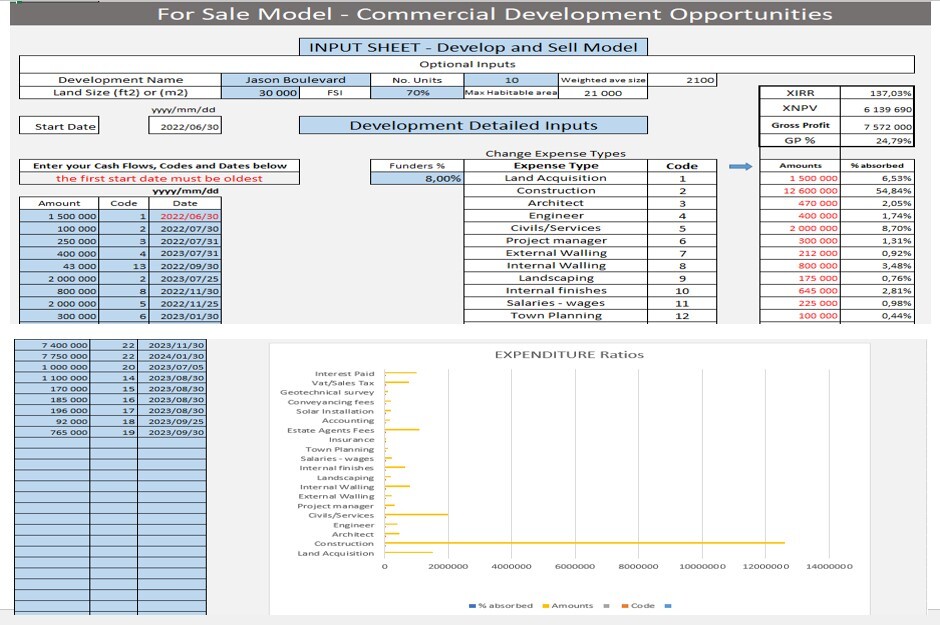
Task: Click the yellow 'Amounts' legend marker below the chart
Action: 545,605
